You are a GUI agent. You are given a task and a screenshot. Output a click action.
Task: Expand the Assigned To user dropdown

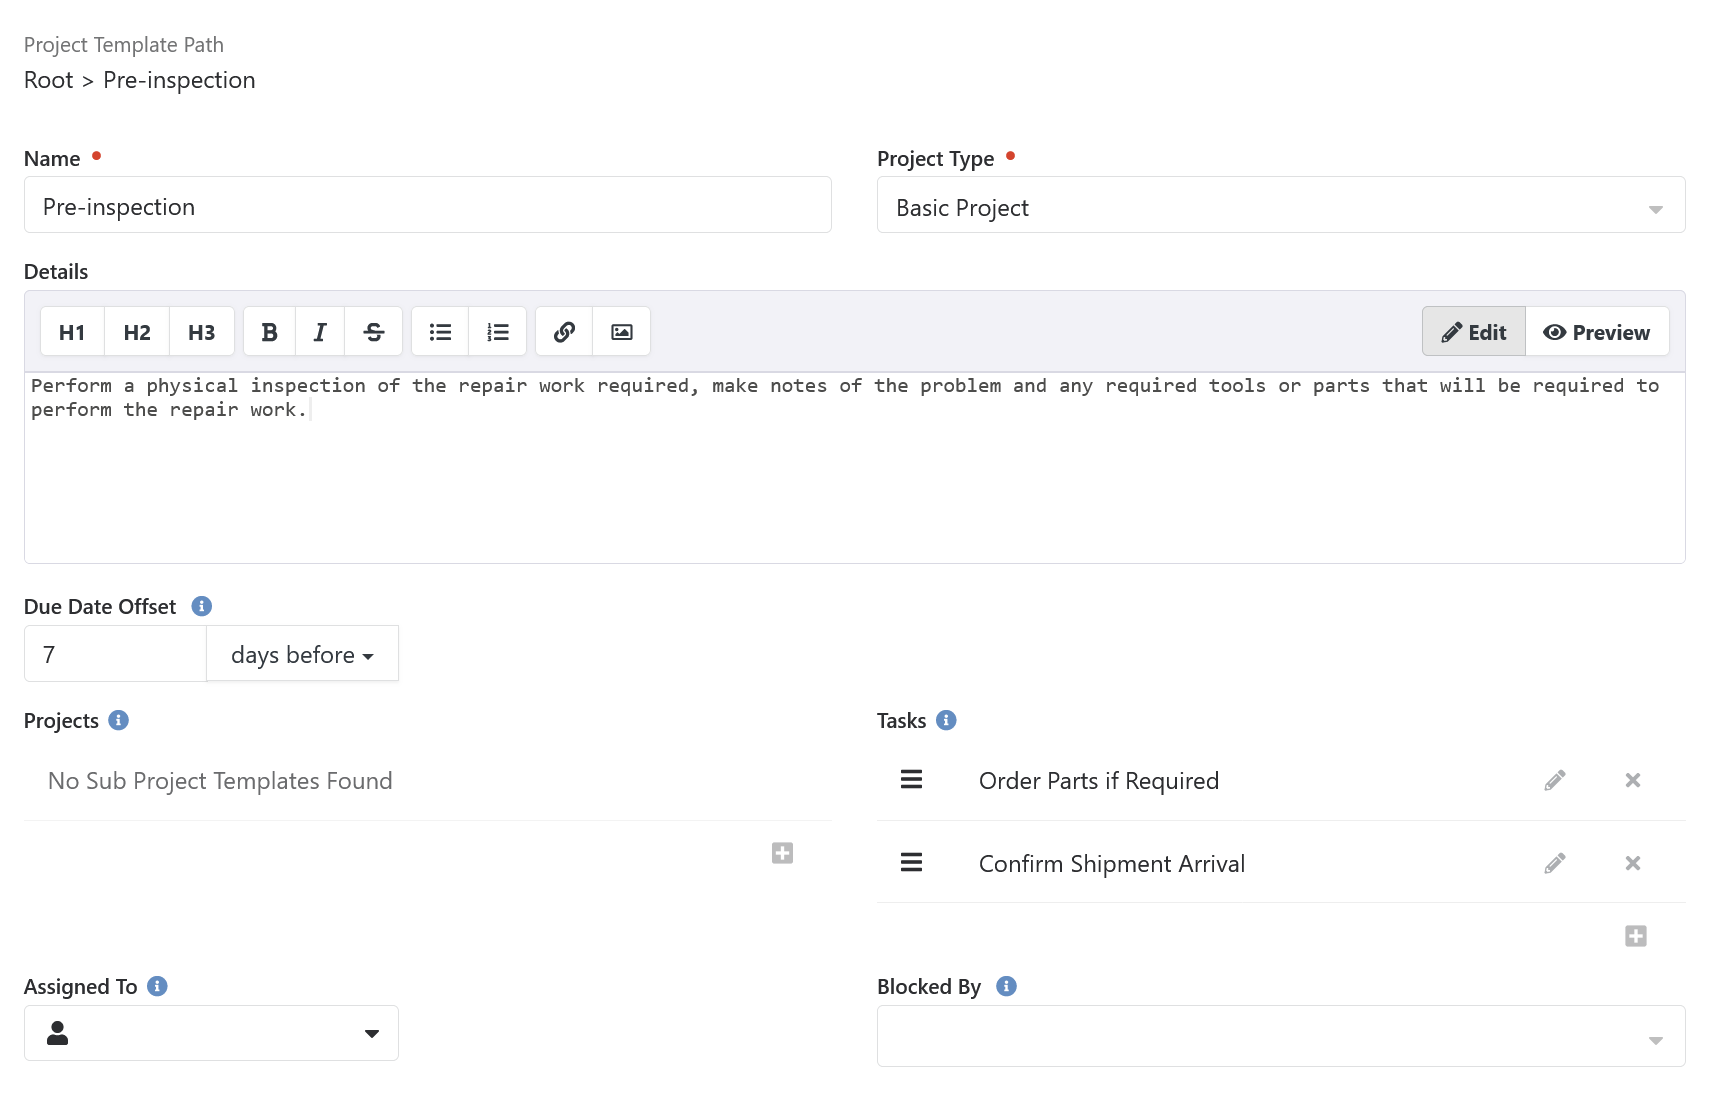click(x=211, y=1033)
